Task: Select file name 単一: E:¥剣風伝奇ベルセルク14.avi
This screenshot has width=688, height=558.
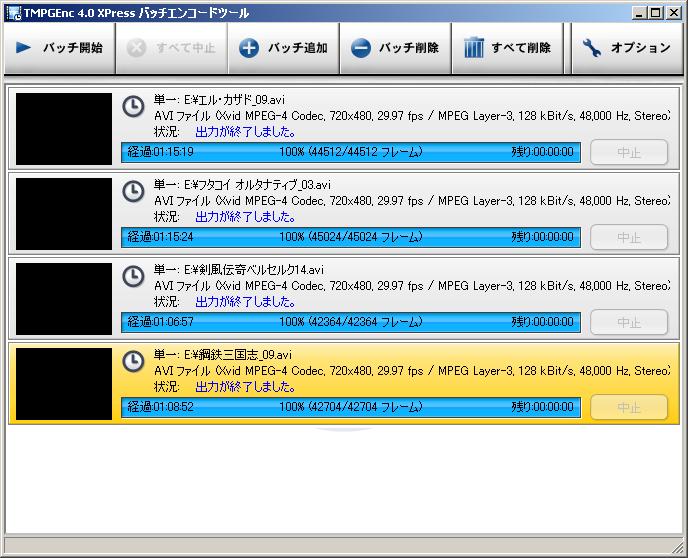Action: pyautogui.click(x=239, y=270)
